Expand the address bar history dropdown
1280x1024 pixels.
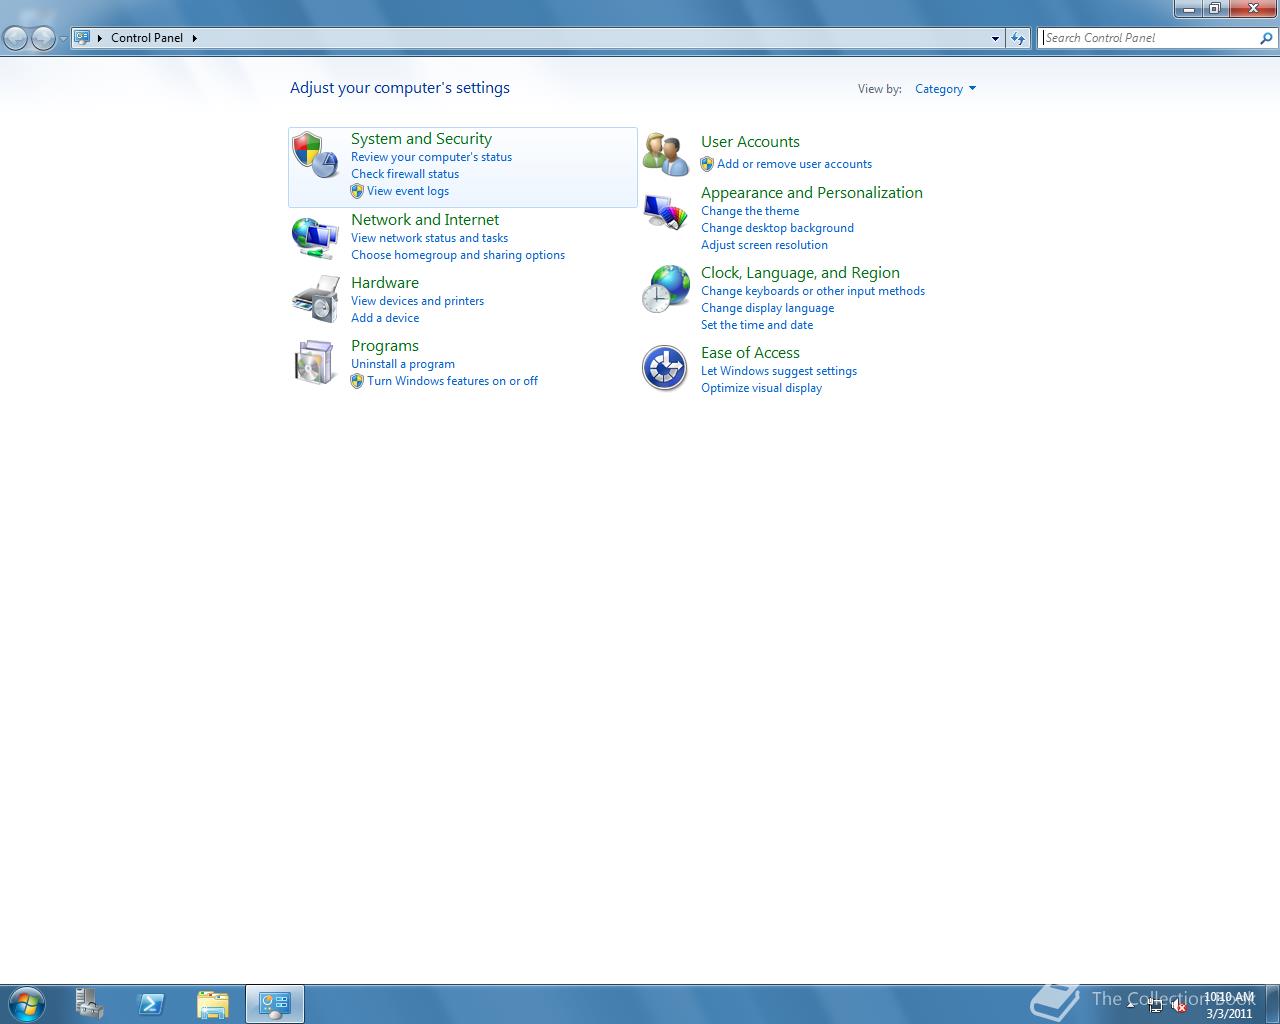(995, 38)
